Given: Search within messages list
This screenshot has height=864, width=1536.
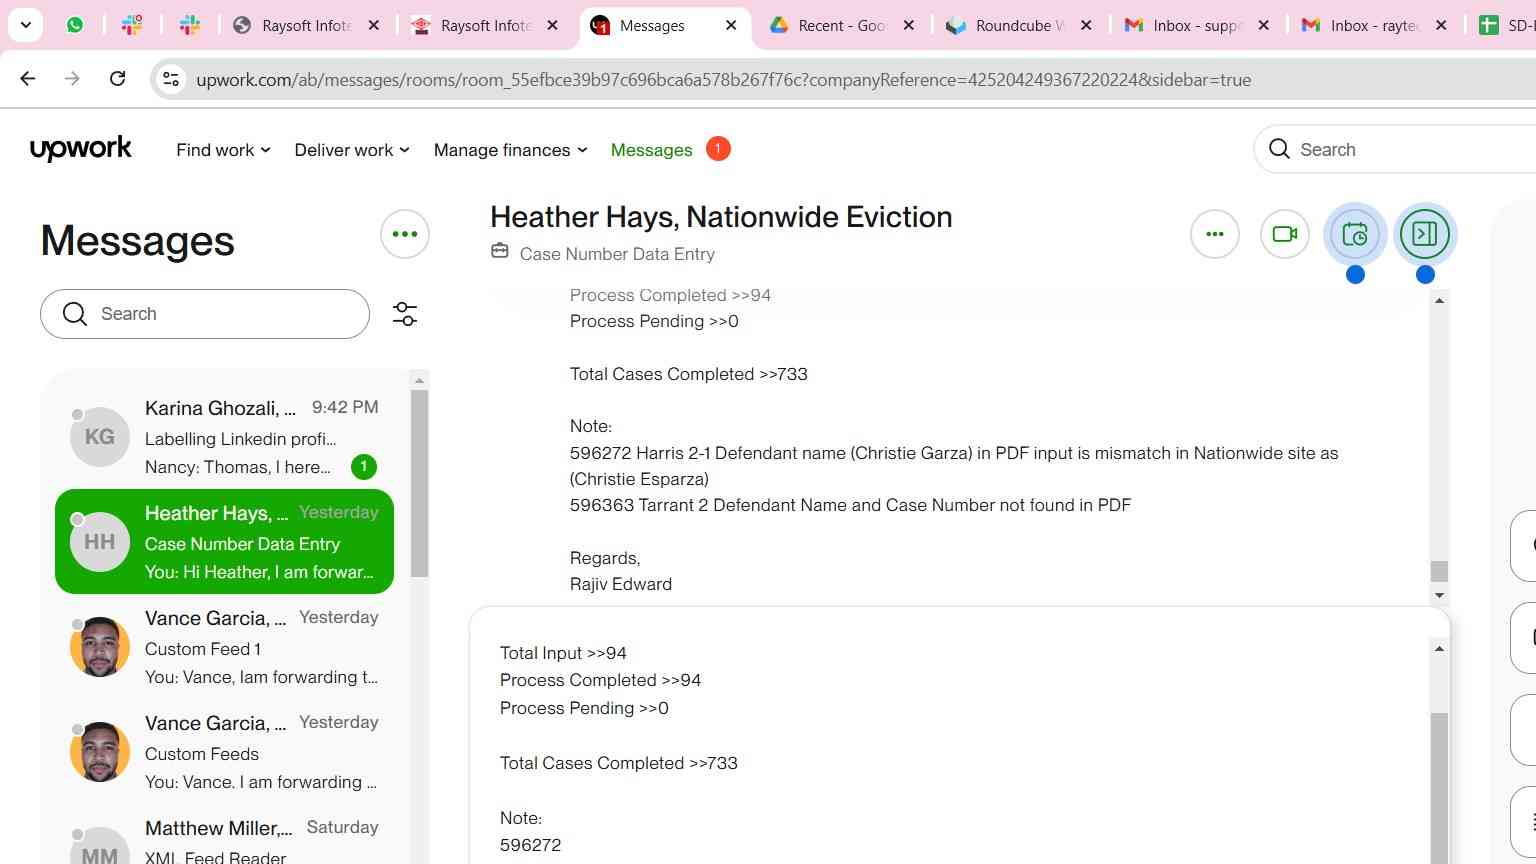Looking at the screenshot, I should pyautogui.click(x=205, y=314).
